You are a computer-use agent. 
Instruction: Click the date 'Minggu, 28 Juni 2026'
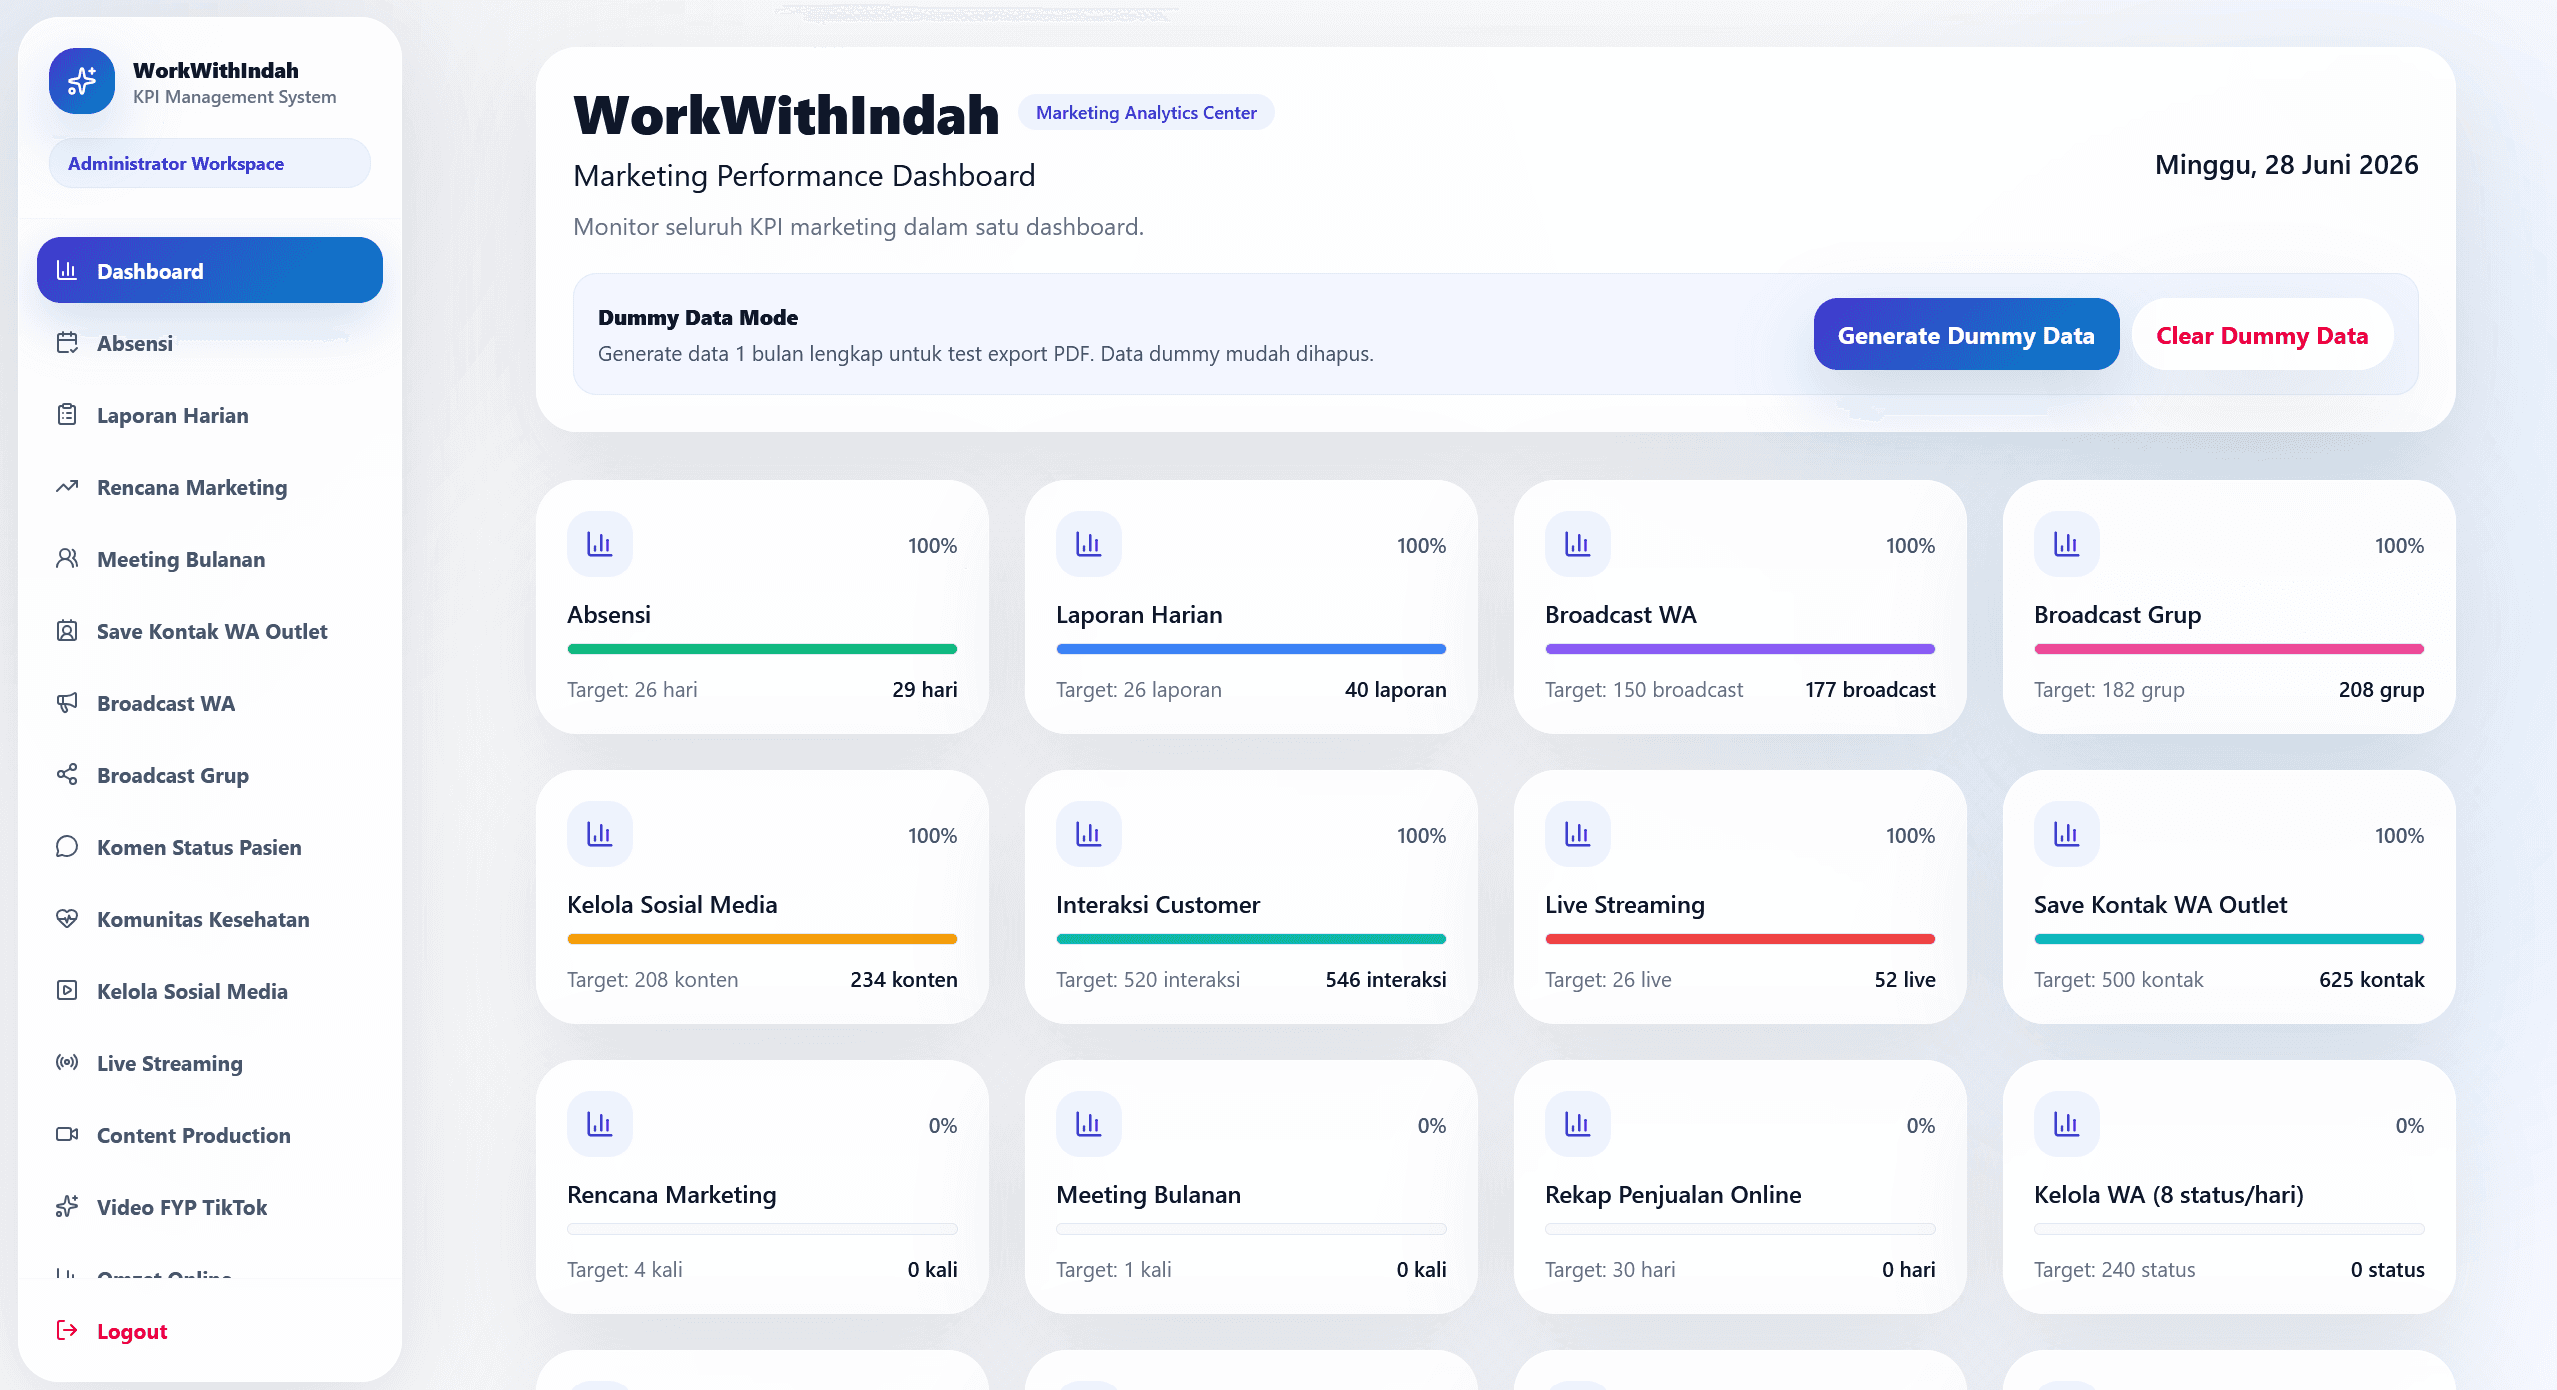pos(2286,165)
